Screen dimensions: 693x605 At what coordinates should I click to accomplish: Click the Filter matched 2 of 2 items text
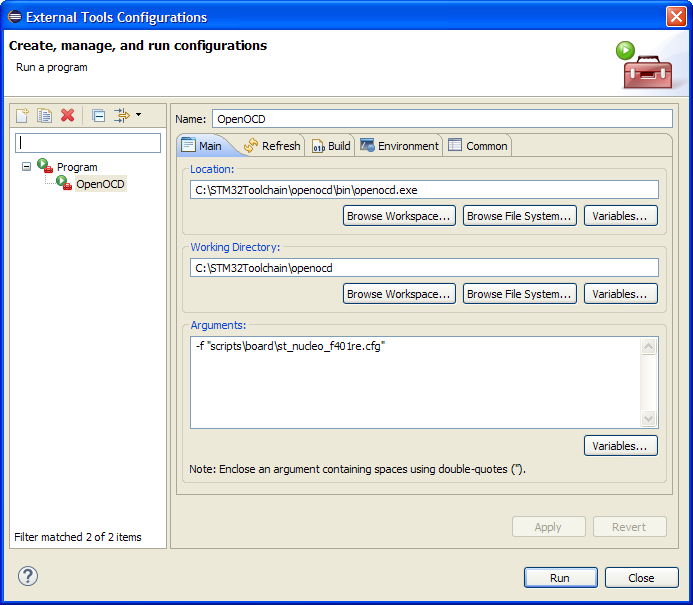pyautogui.click(x=78, y=537)
